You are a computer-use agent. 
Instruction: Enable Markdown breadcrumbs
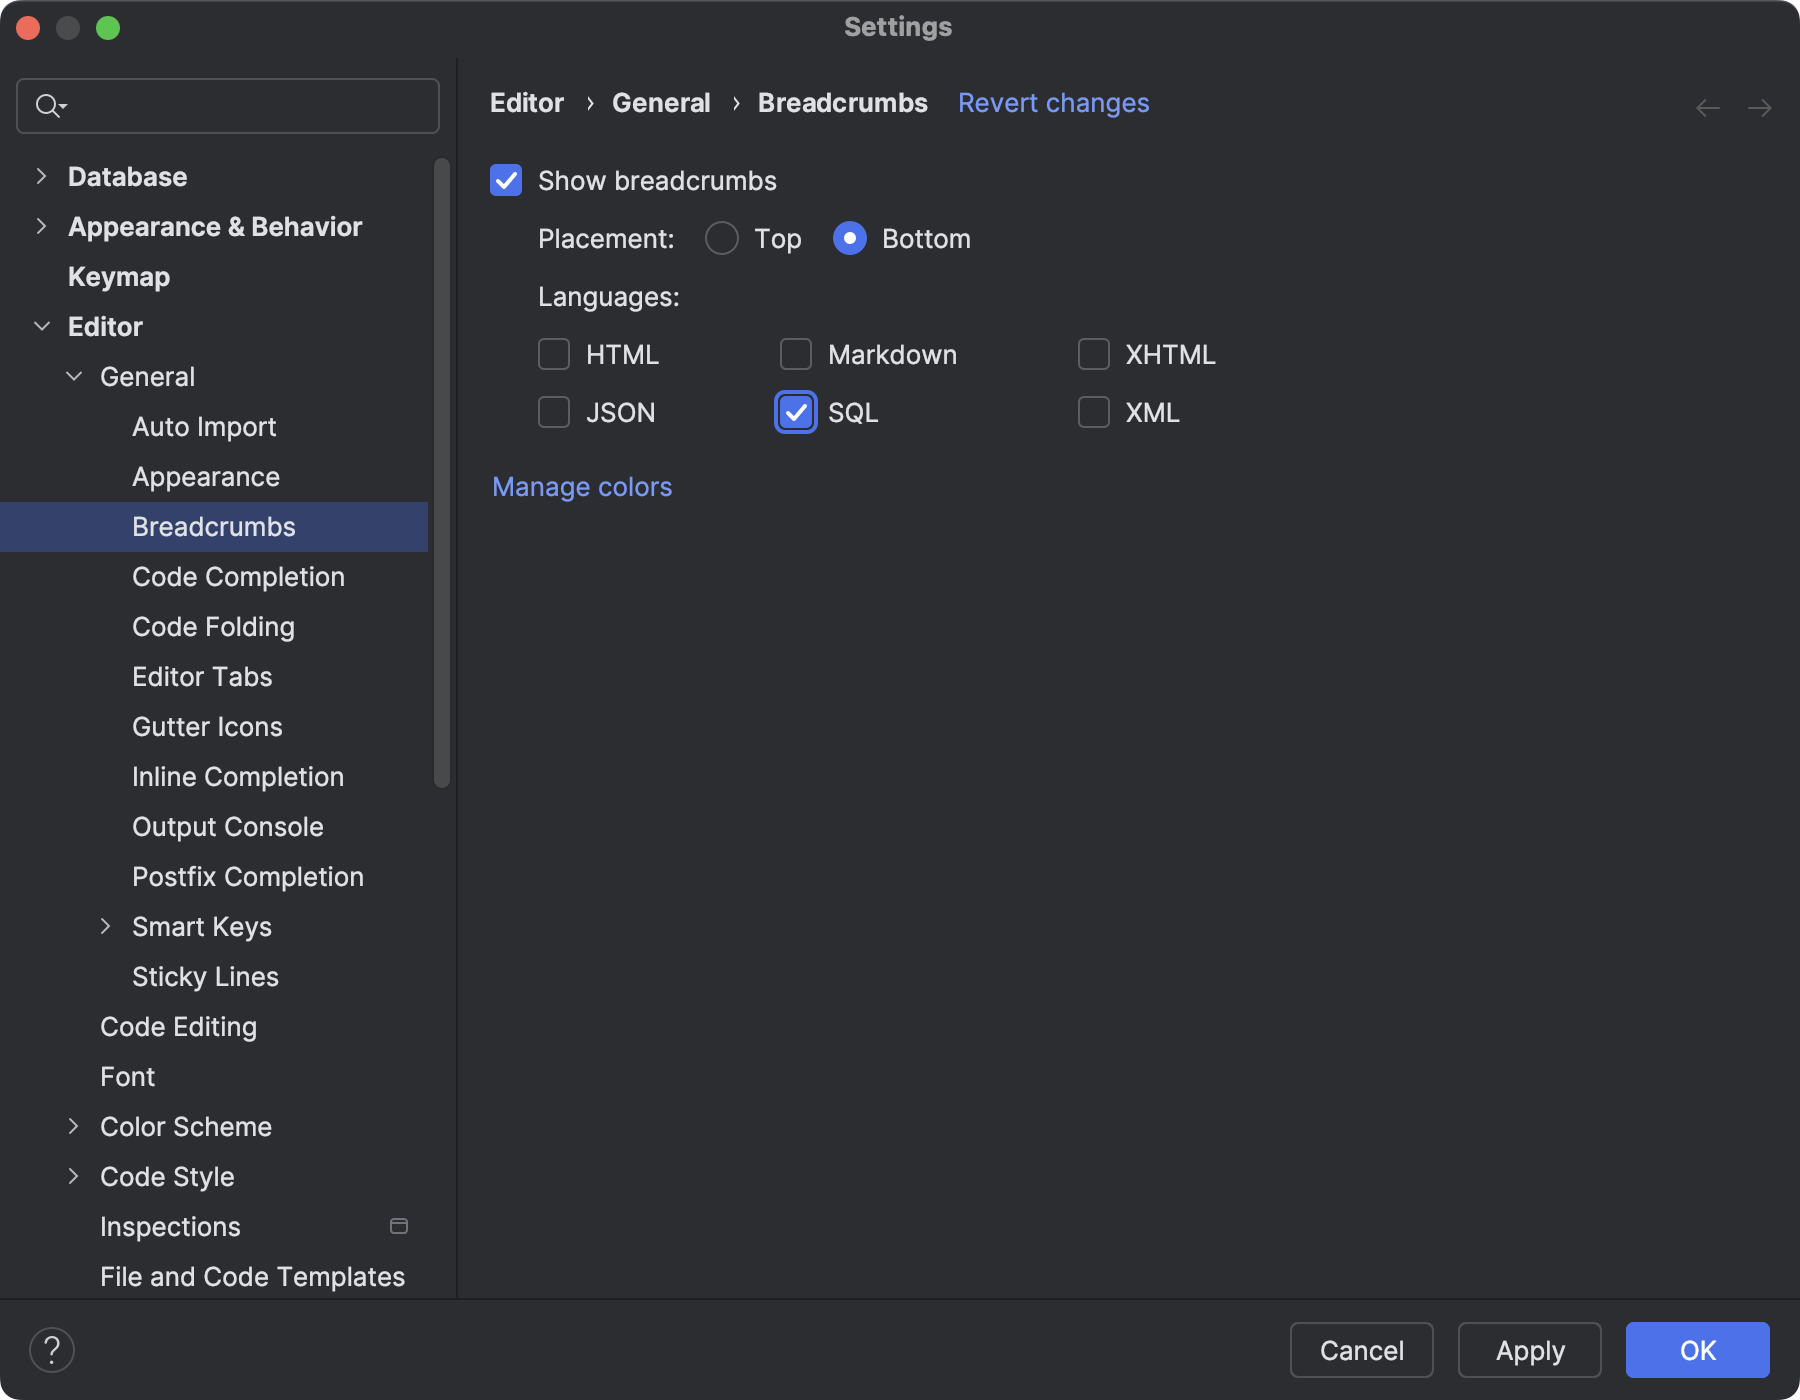click(x=795, y=354)
